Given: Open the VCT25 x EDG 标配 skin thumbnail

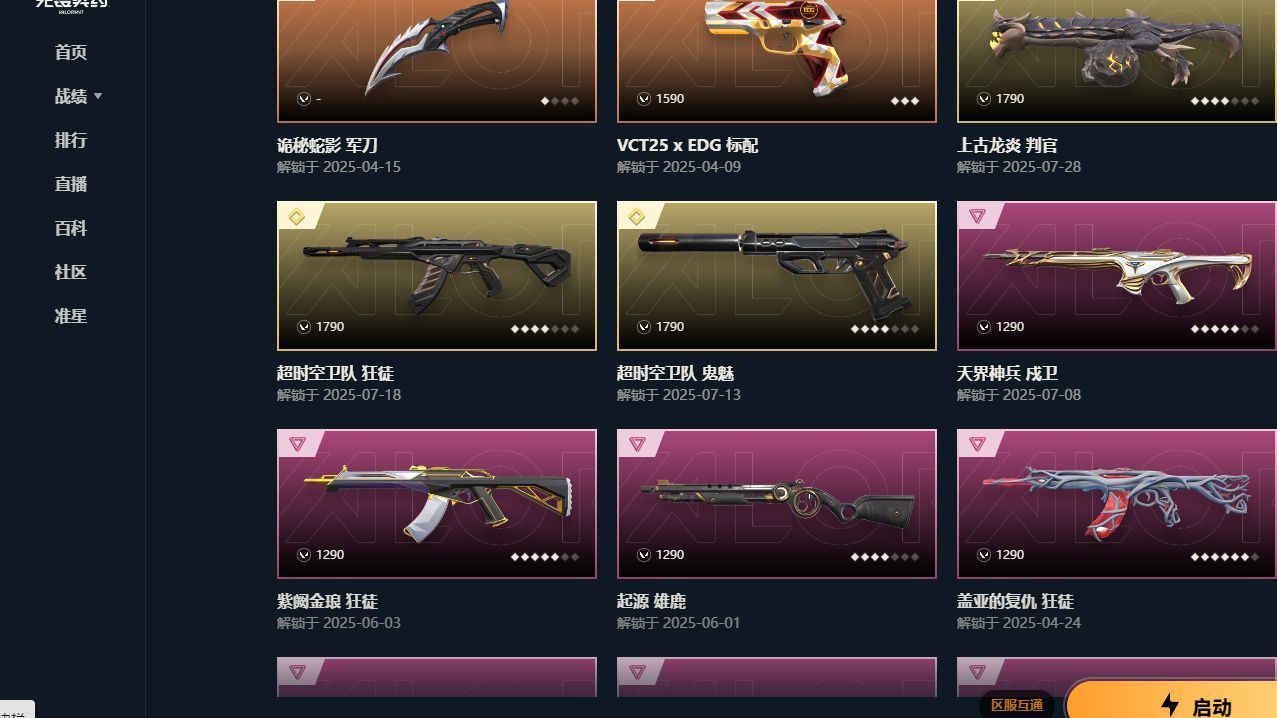Looking at the screenshot, I should point(777,60).
